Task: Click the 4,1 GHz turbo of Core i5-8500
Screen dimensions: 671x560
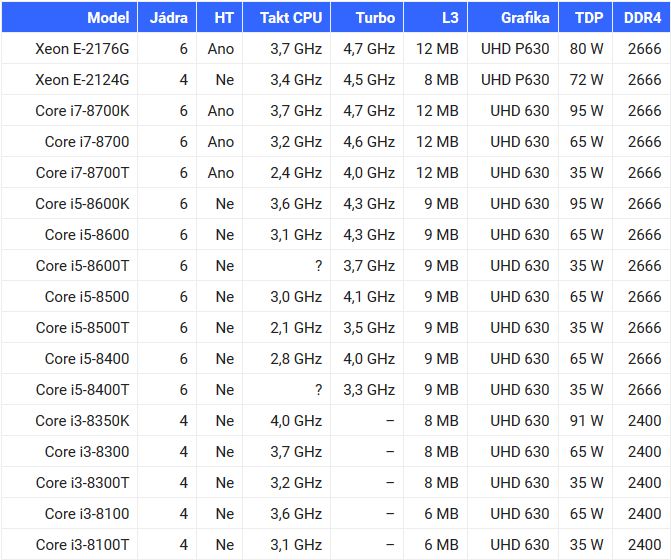Action: pos(369,297)
